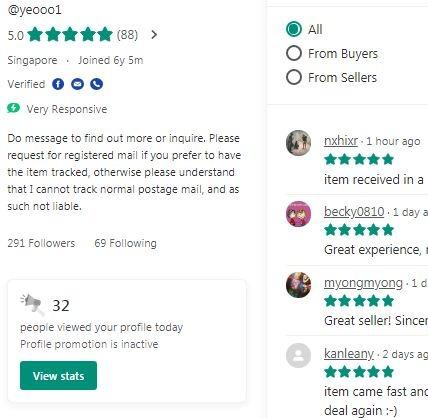428x418 pixels.
Task: Click the megaphone profile promotion icon
Action: coord(32,304)
